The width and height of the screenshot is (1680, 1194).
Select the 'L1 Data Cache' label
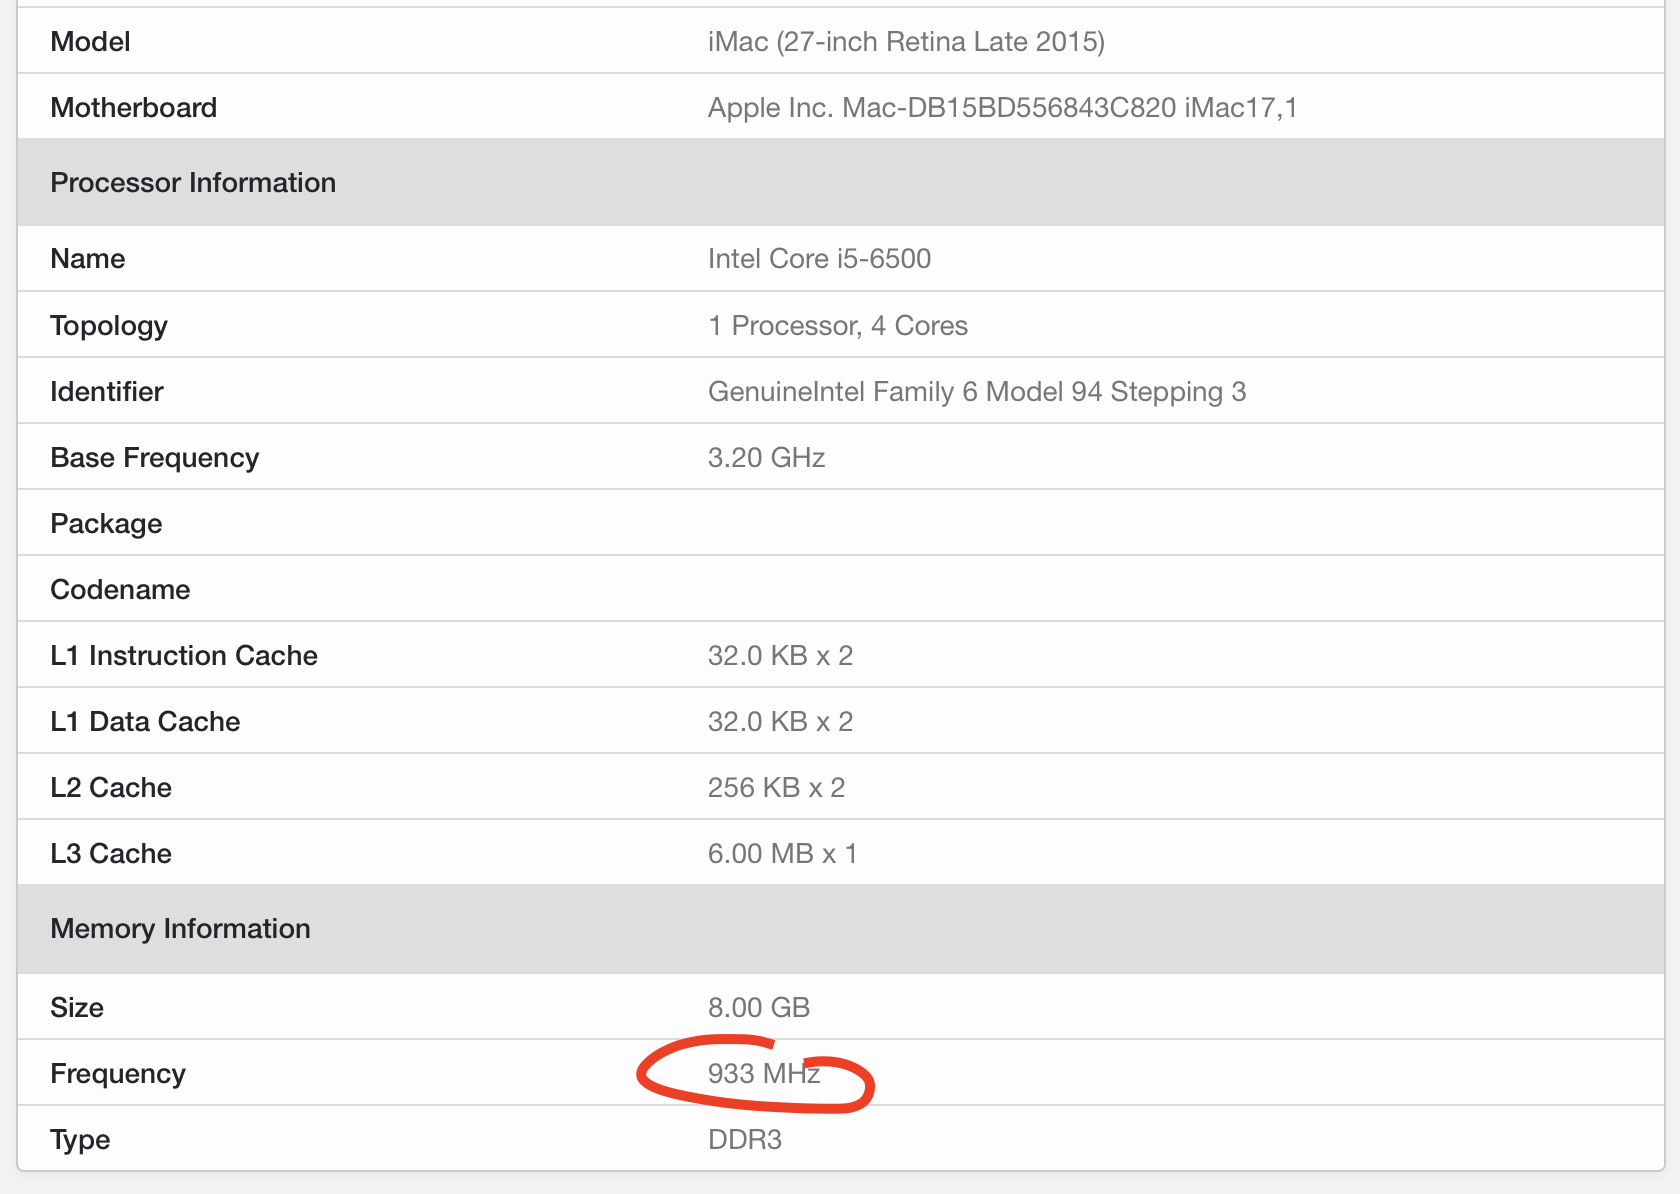pyautogui.click(x=145, y=722)
